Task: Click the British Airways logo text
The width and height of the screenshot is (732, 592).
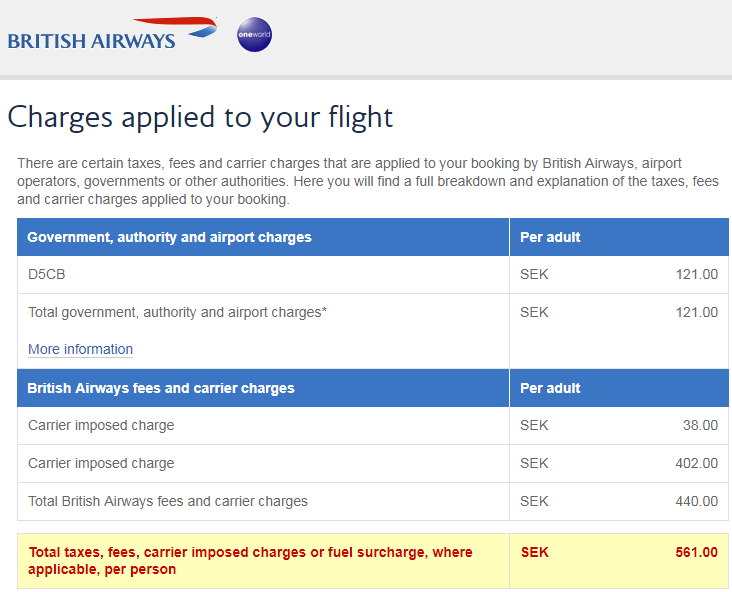Action: pyautogui.click(x=91, y=41)
